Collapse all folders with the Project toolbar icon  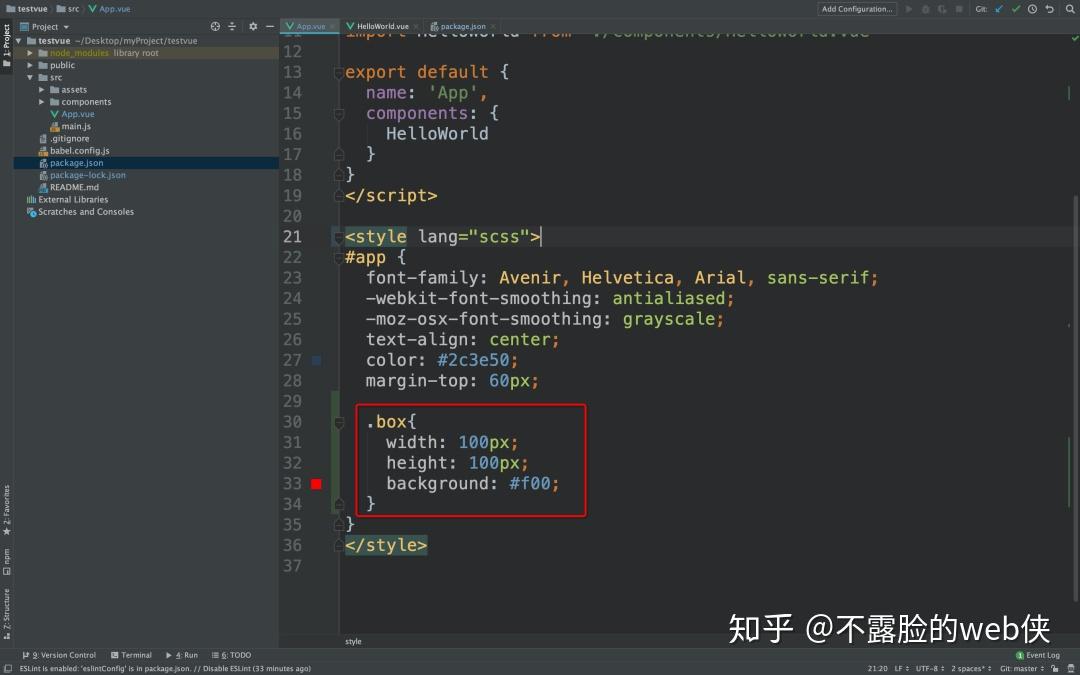[x=232, y=27]
